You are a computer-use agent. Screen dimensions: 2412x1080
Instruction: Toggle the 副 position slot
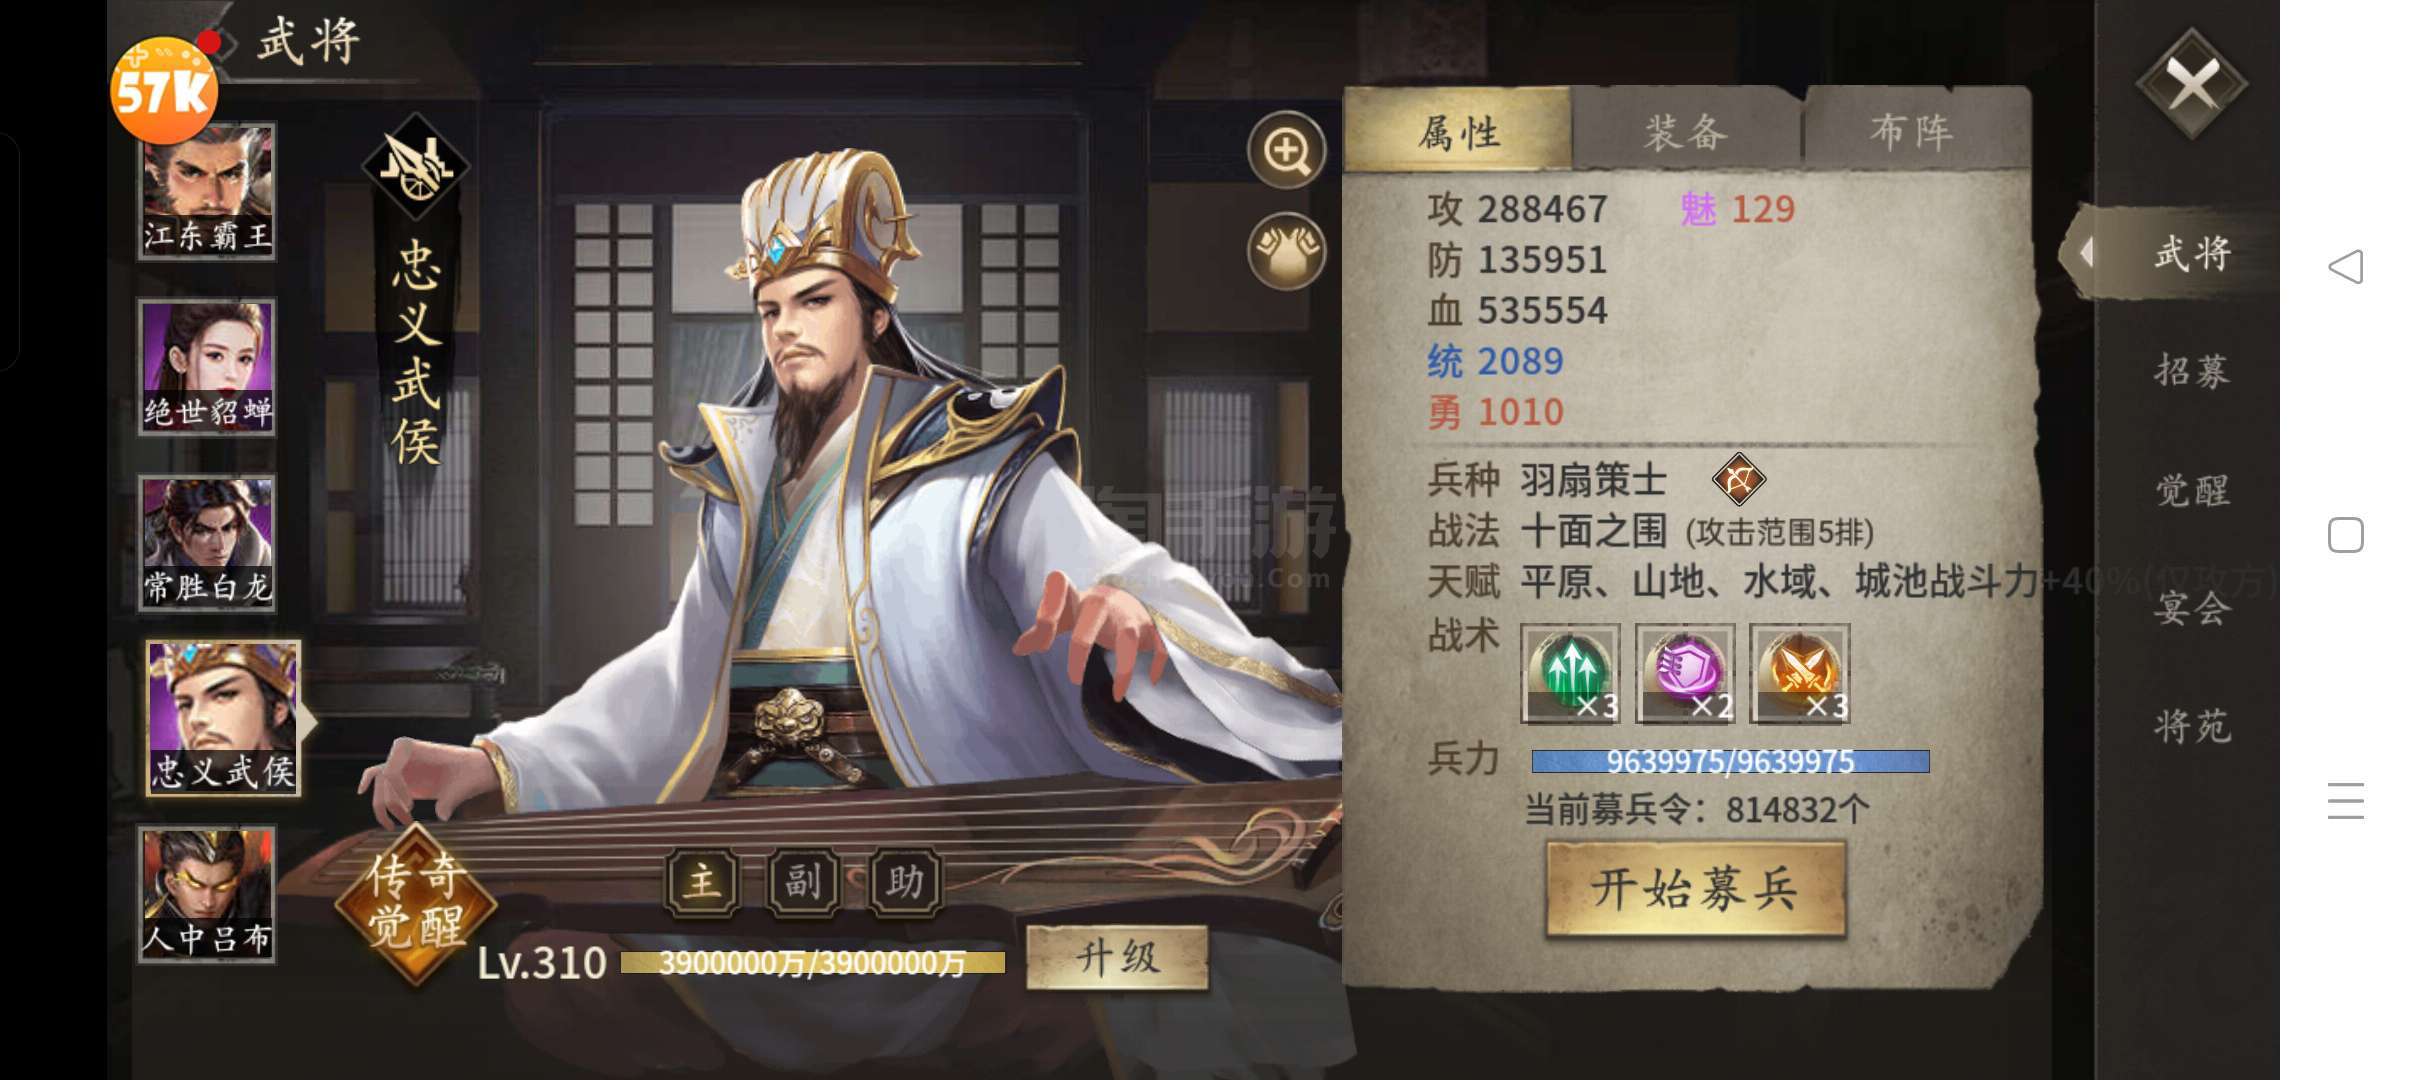click(x=803, y=882)
